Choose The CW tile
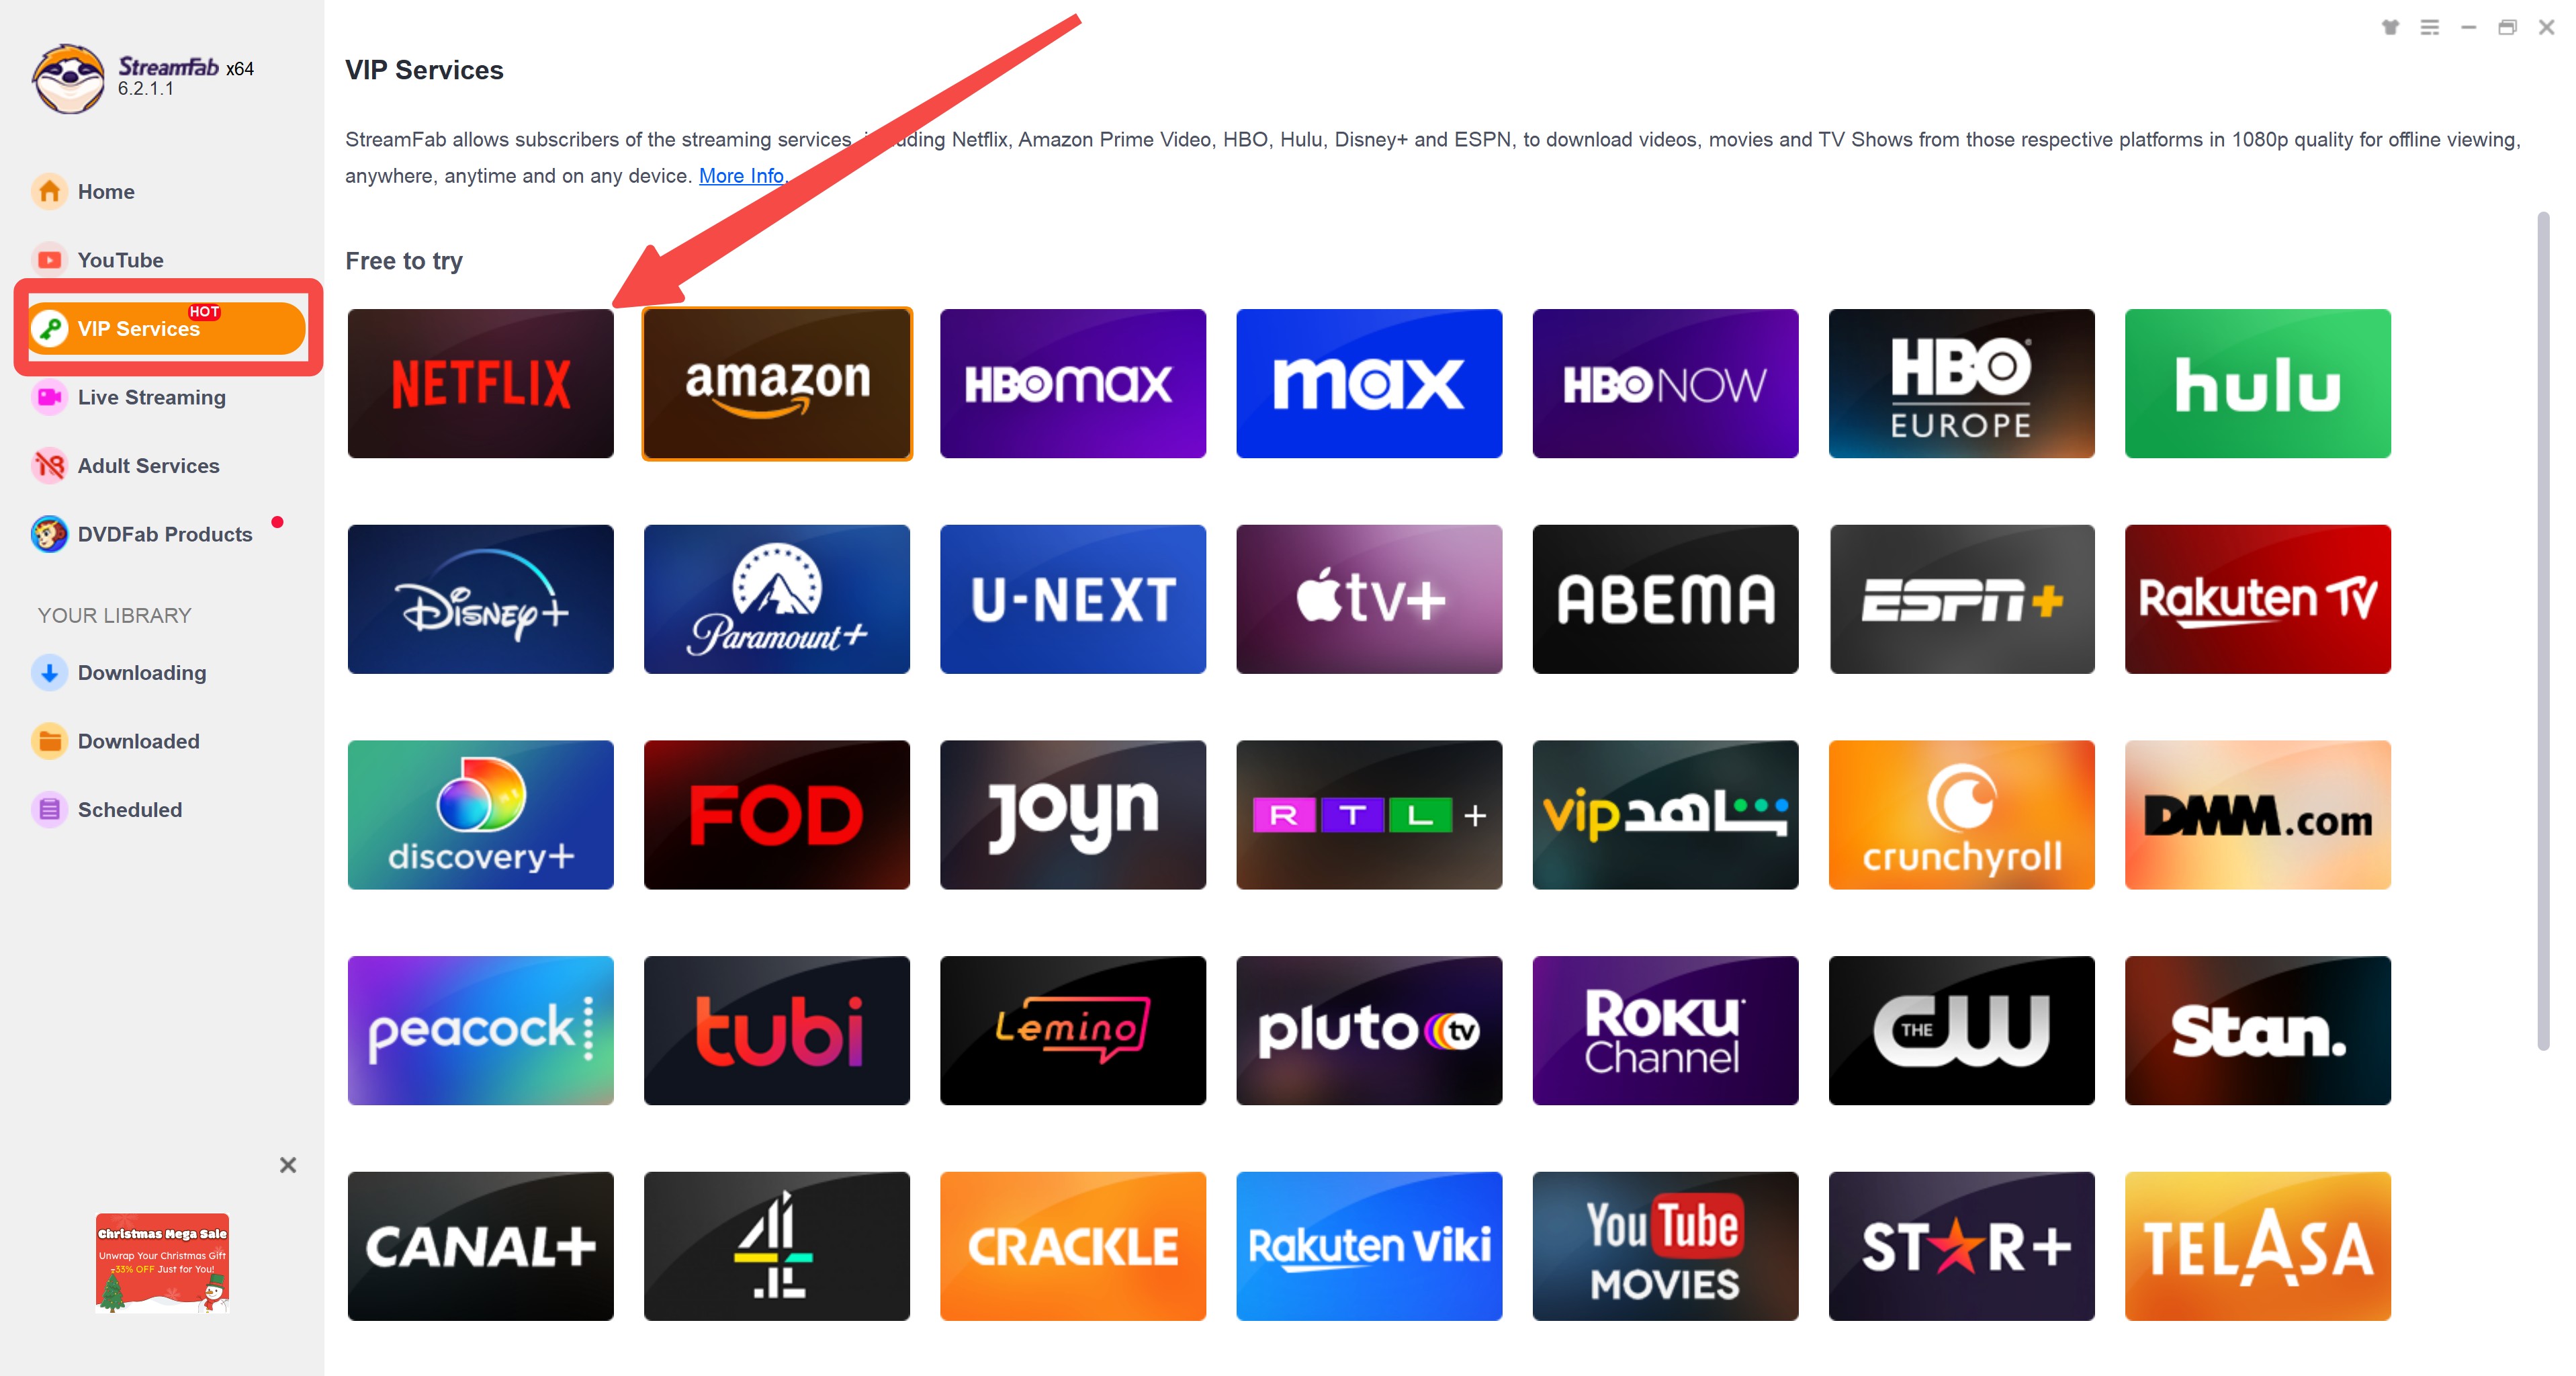This screenshot has height=1376, width=2576. [1961, 1031]
